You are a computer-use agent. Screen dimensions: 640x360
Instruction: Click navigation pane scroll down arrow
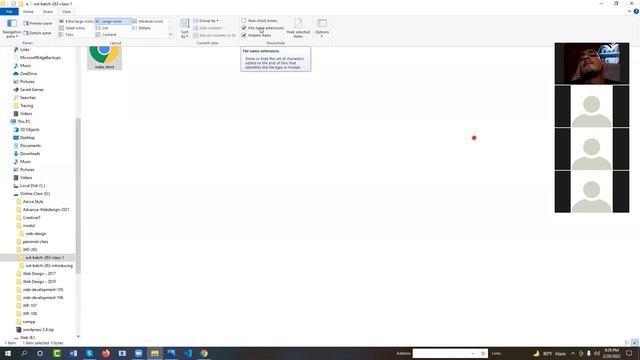(78, 337)
